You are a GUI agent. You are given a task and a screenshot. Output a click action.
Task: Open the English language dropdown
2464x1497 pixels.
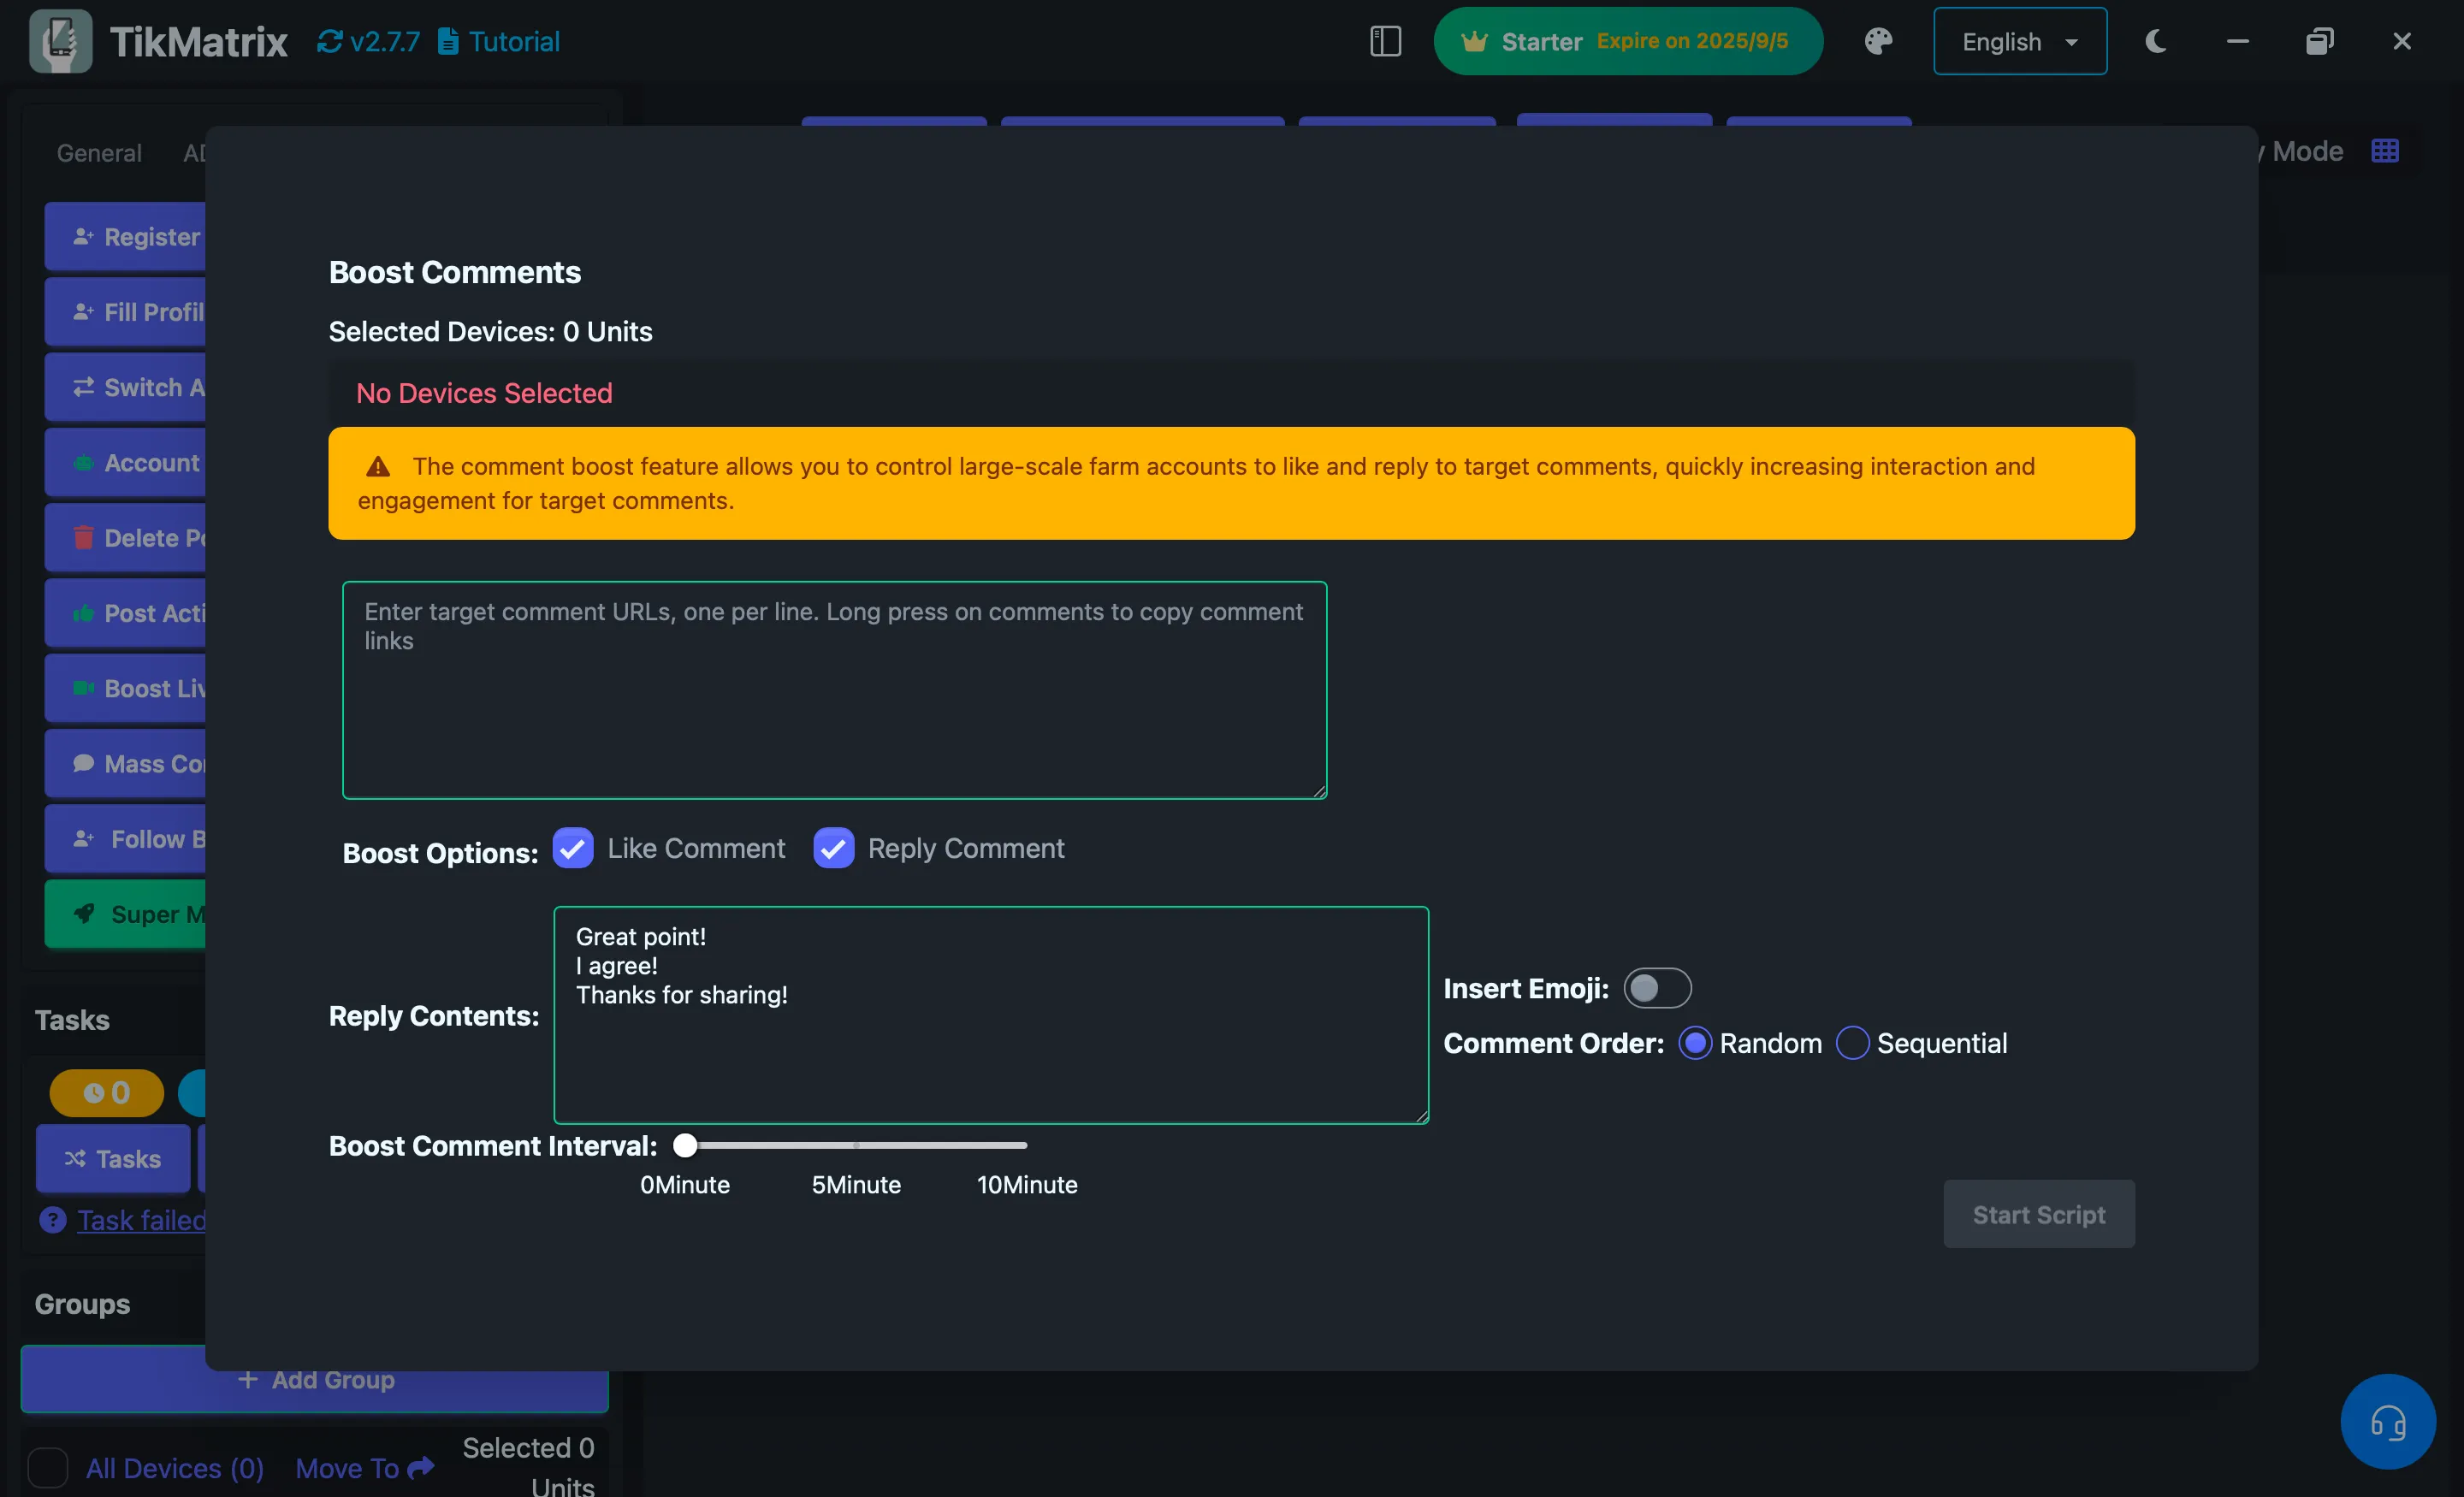pyautogui.click(x=2019, y=41)
